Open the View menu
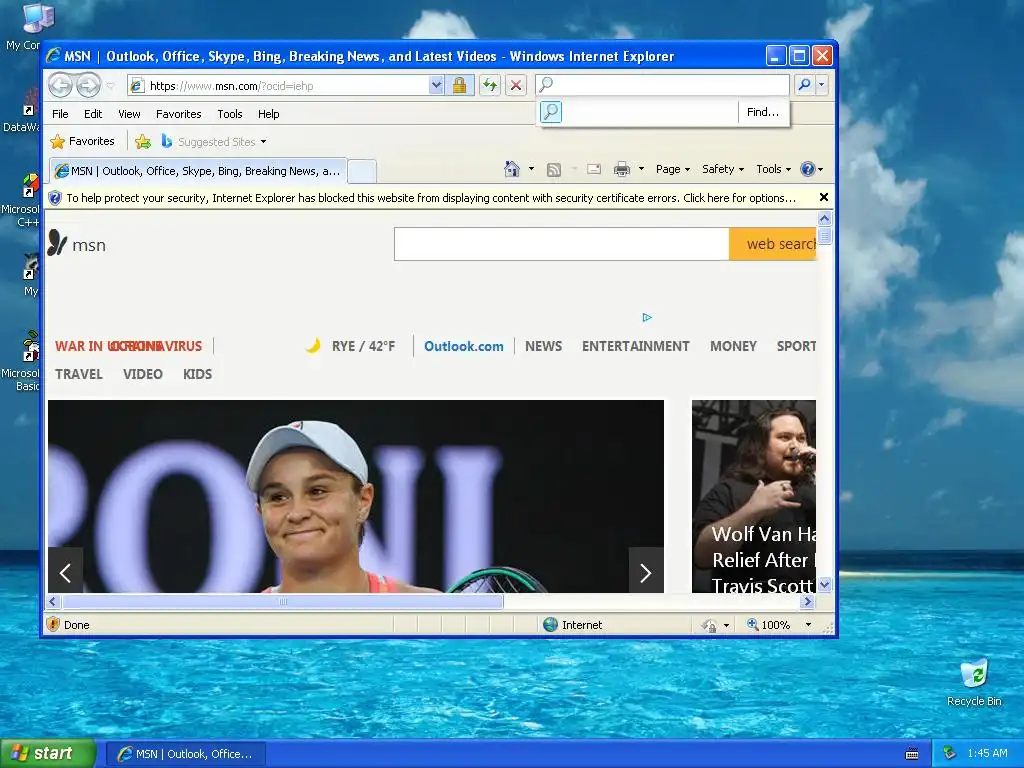 click(129, 114)
